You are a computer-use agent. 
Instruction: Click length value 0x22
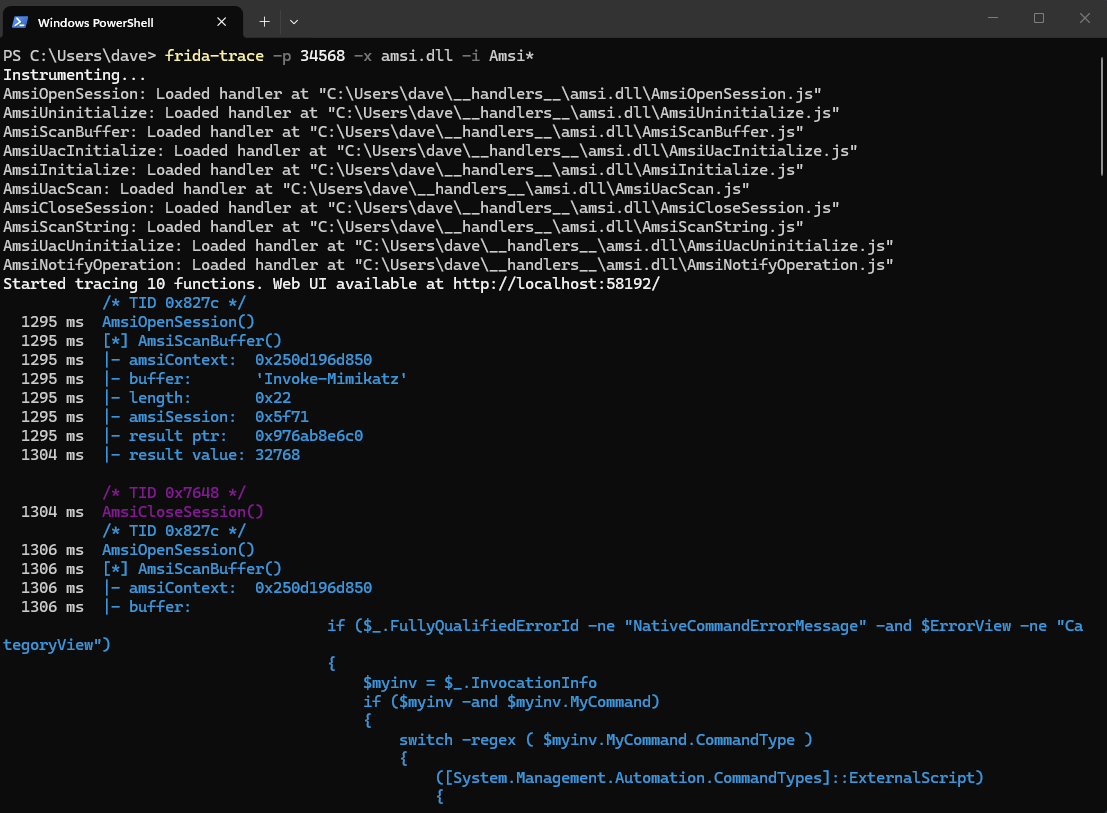coord(273,398)
